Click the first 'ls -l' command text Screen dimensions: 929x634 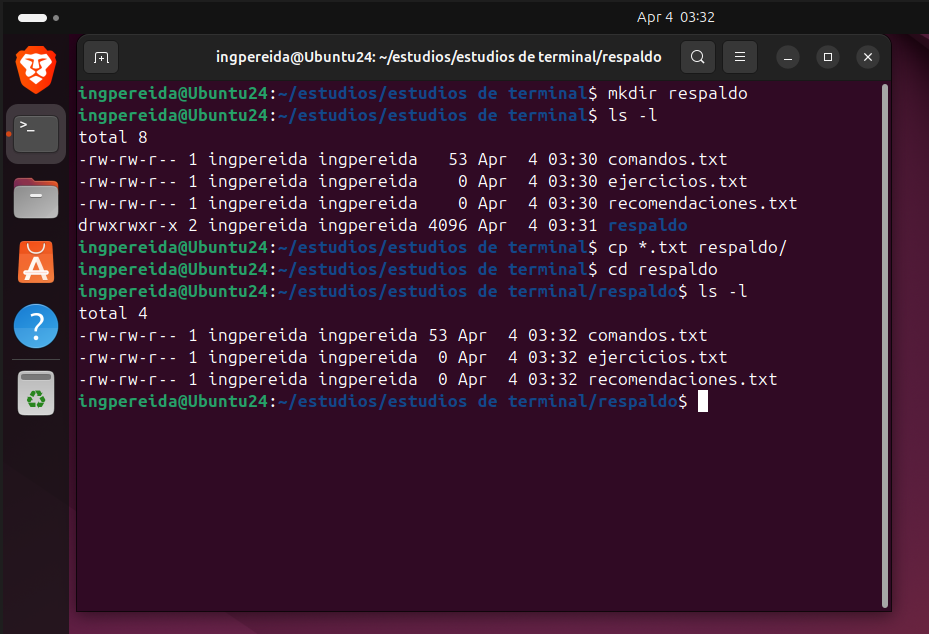[633, 116]
